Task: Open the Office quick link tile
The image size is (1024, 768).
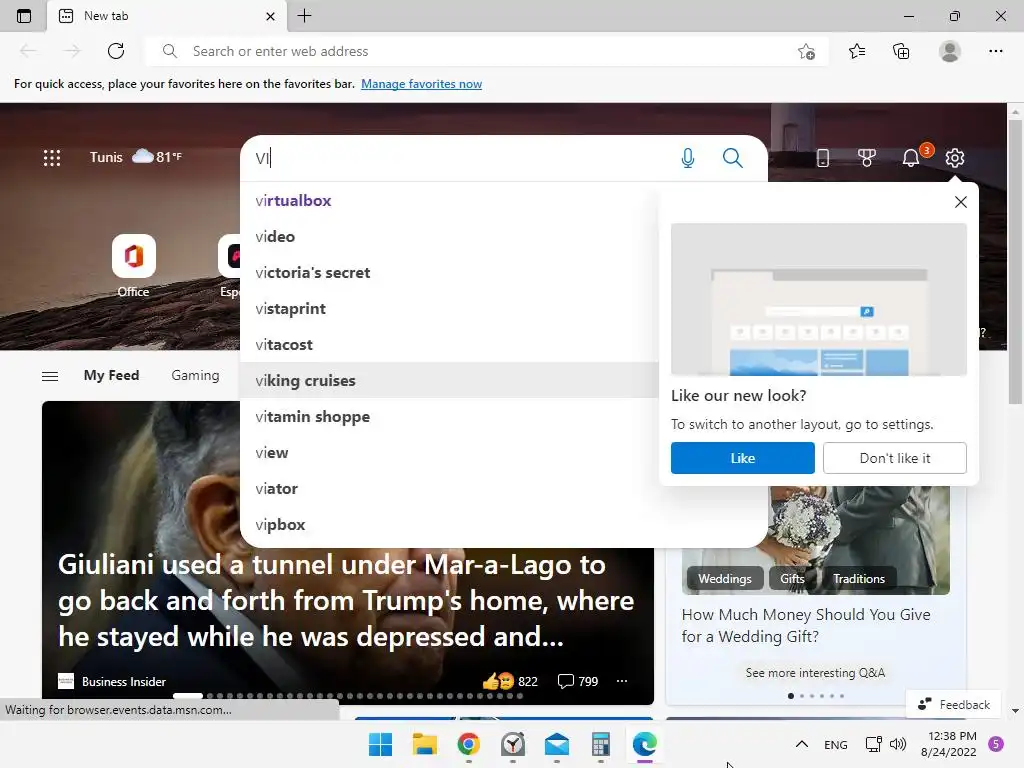Action: [133, 266]
